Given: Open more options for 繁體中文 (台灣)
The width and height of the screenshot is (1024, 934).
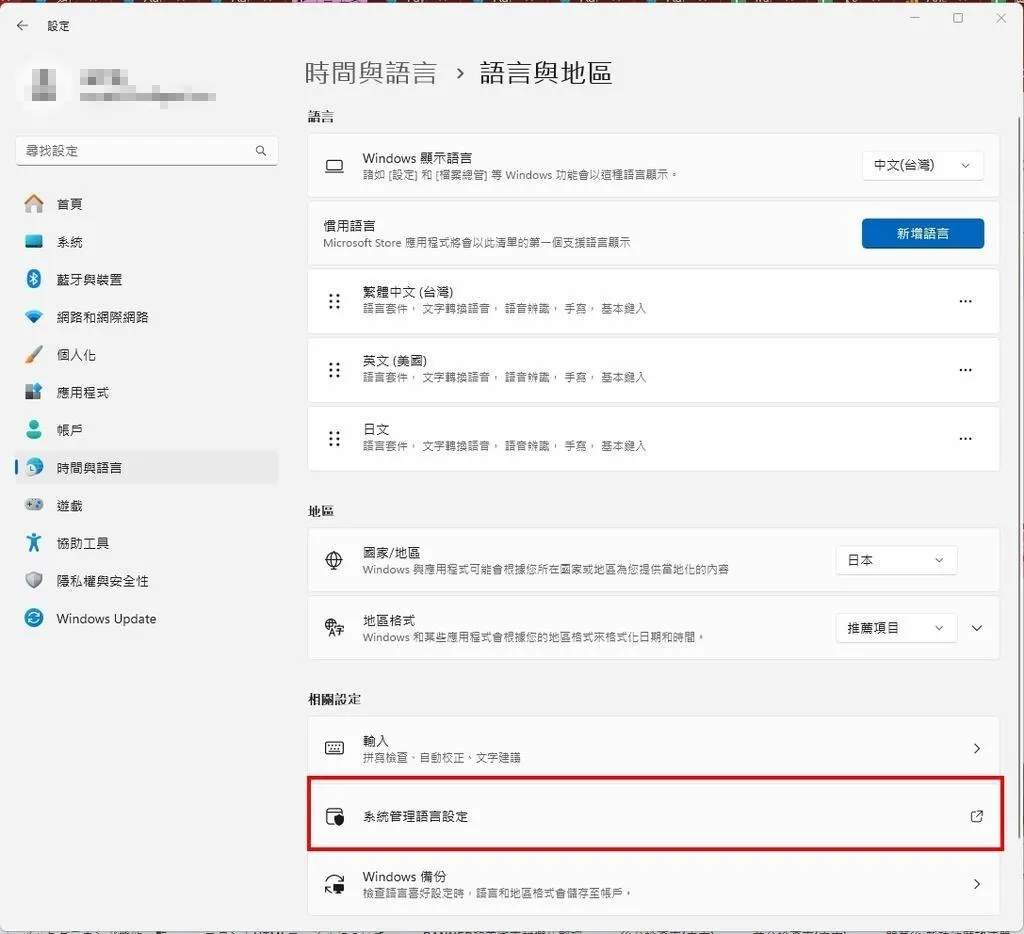Looking at the screenshot, I should click(x=965, y=301).
